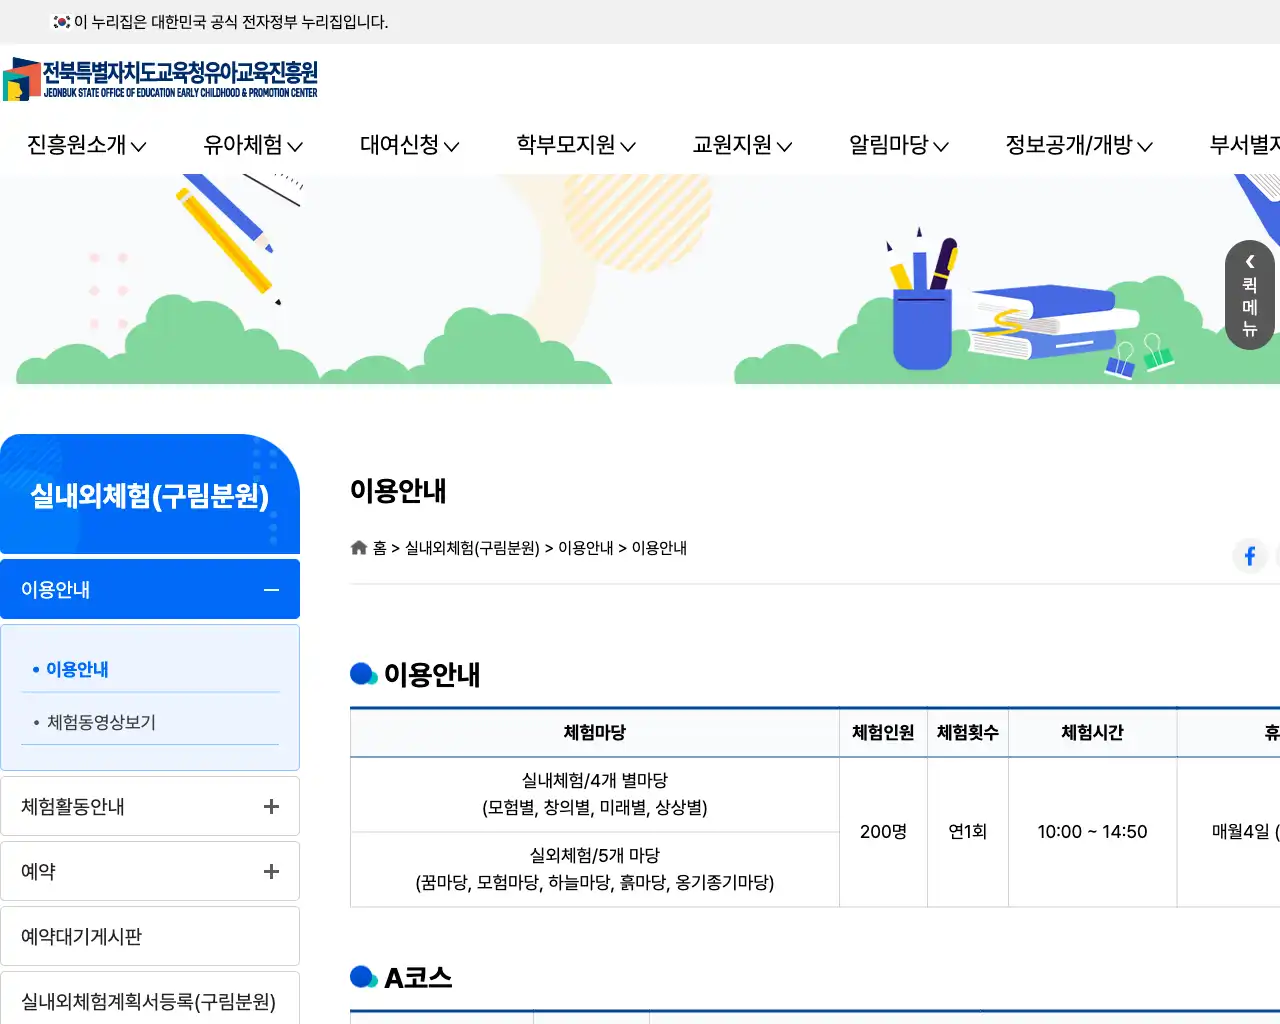Select the 유아체험 menu

(250, 144)
